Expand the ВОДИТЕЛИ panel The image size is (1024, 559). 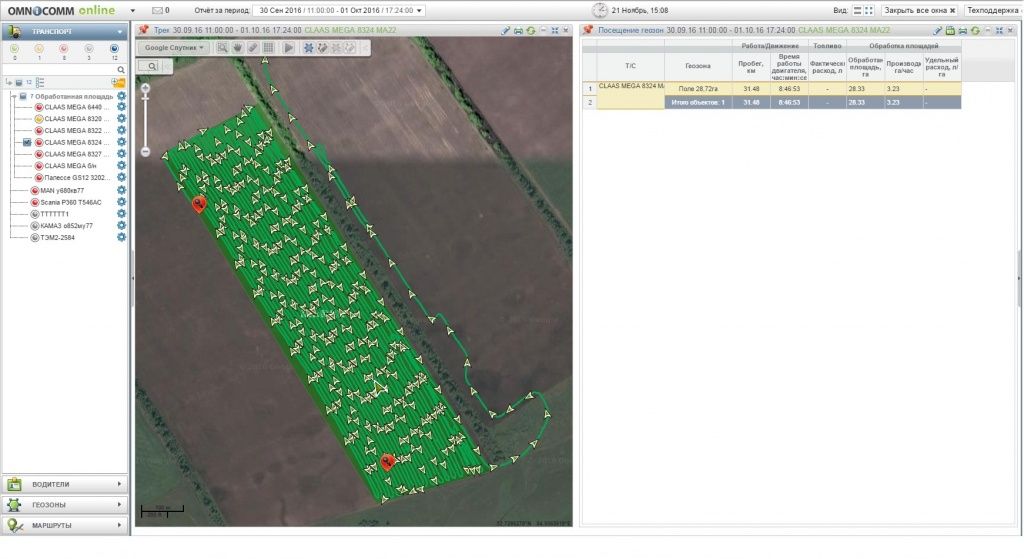(65, 484)
